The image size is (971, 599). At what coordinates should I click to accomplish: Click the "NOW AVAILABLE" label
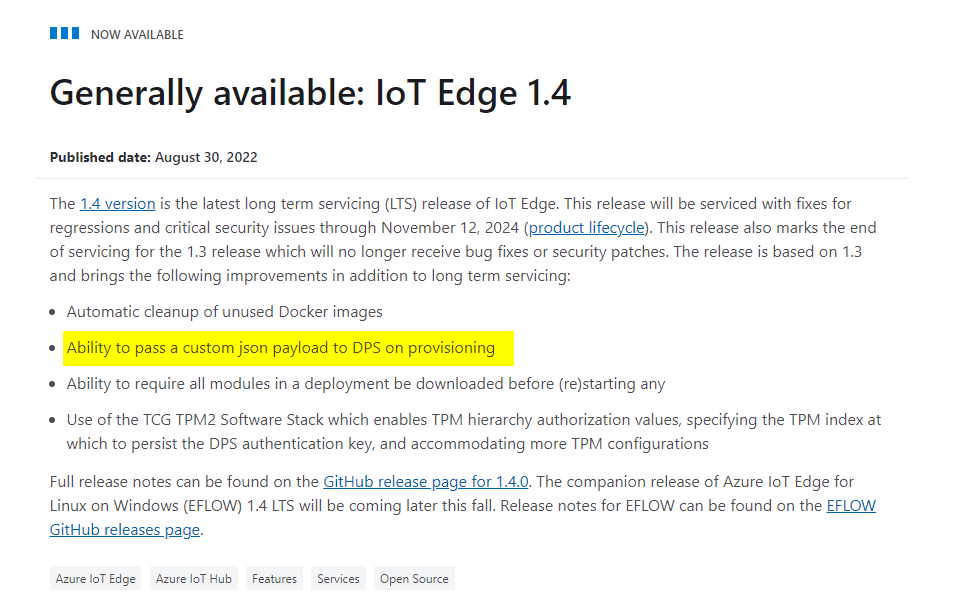tap(136, 33)
